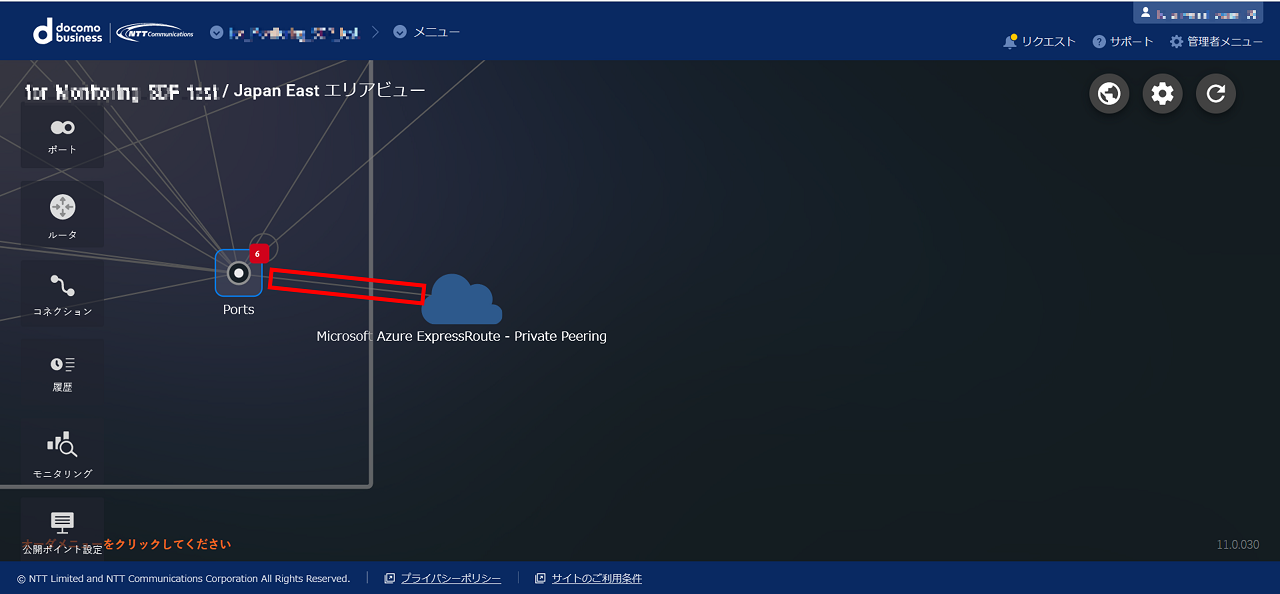Open the サポート menu
1280x594 pixels.
[1123, 42]
